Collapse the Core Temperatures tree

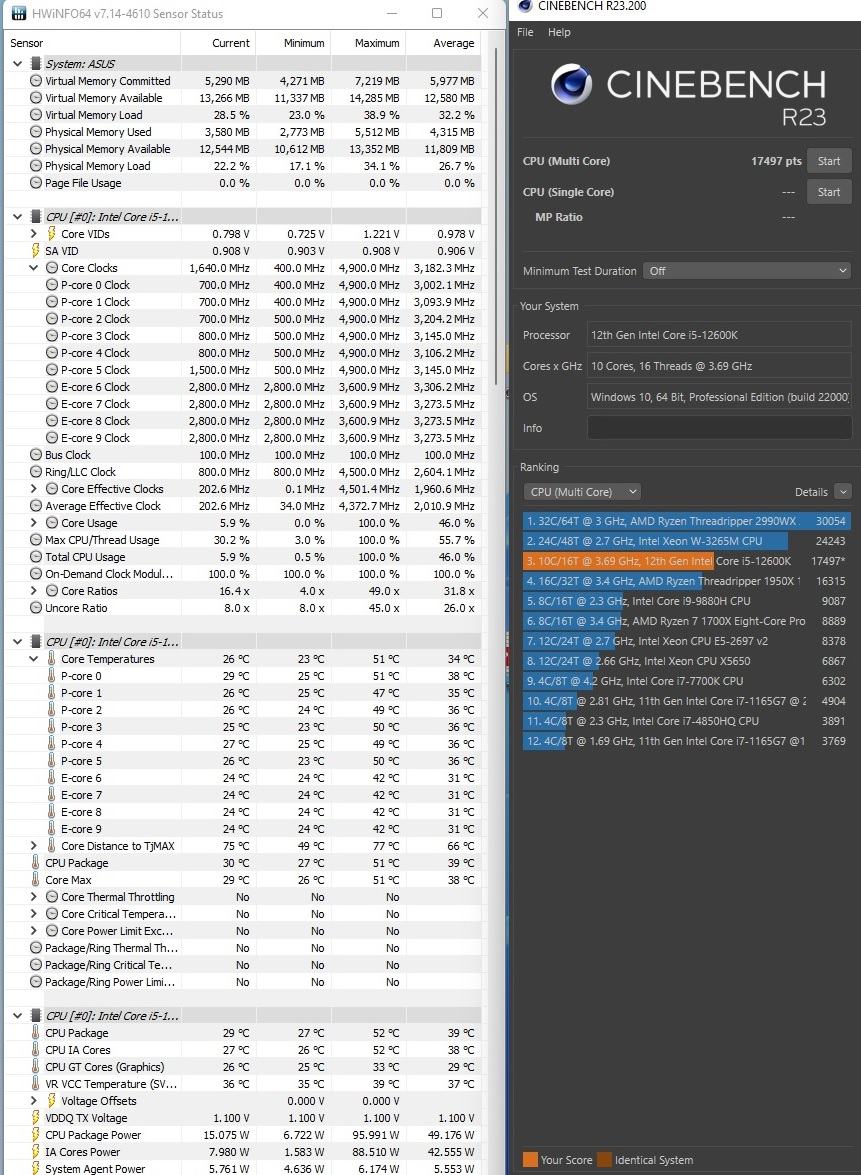(x=34, y=659)
